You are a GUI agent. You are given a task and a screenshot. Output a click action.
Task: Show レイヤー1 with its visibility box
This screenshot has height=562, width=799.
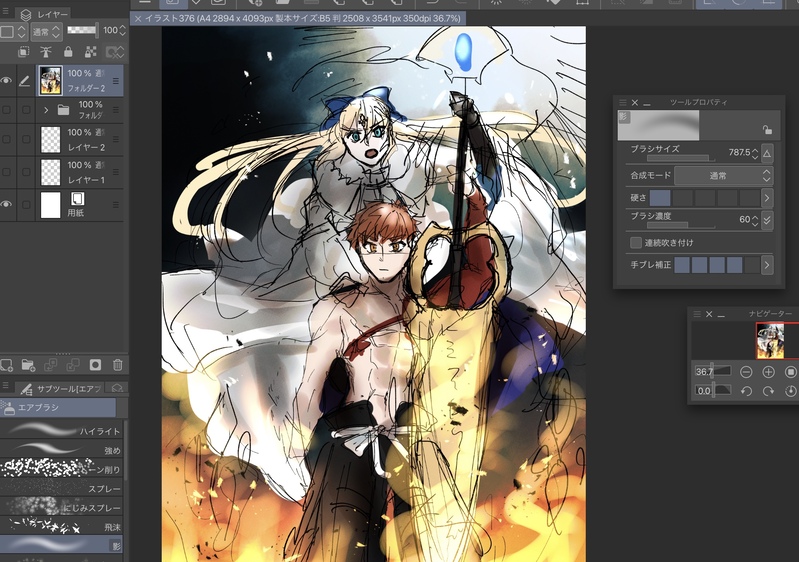[7, 172]
